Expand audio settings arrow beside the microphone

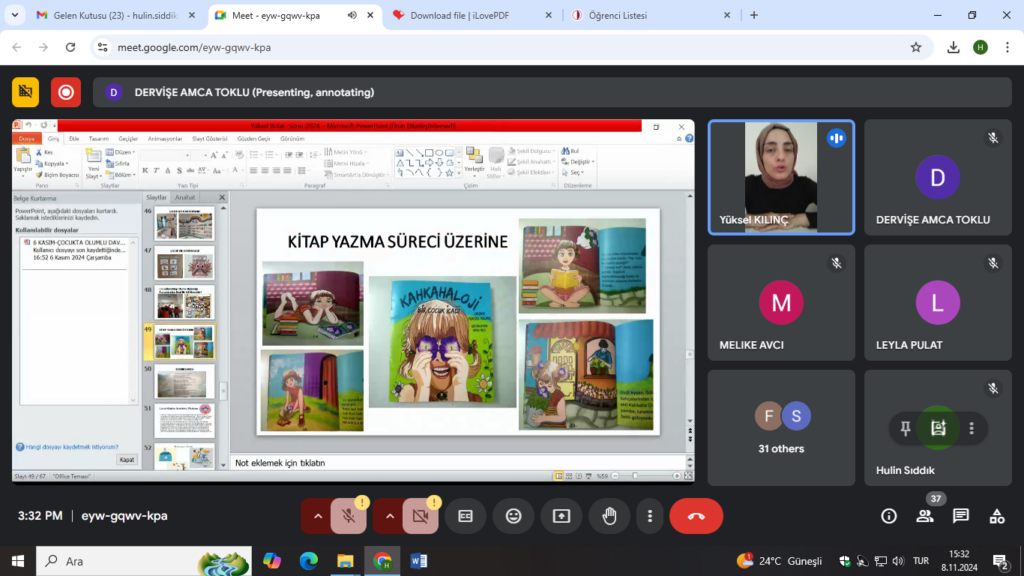click(x=318, y=516)
